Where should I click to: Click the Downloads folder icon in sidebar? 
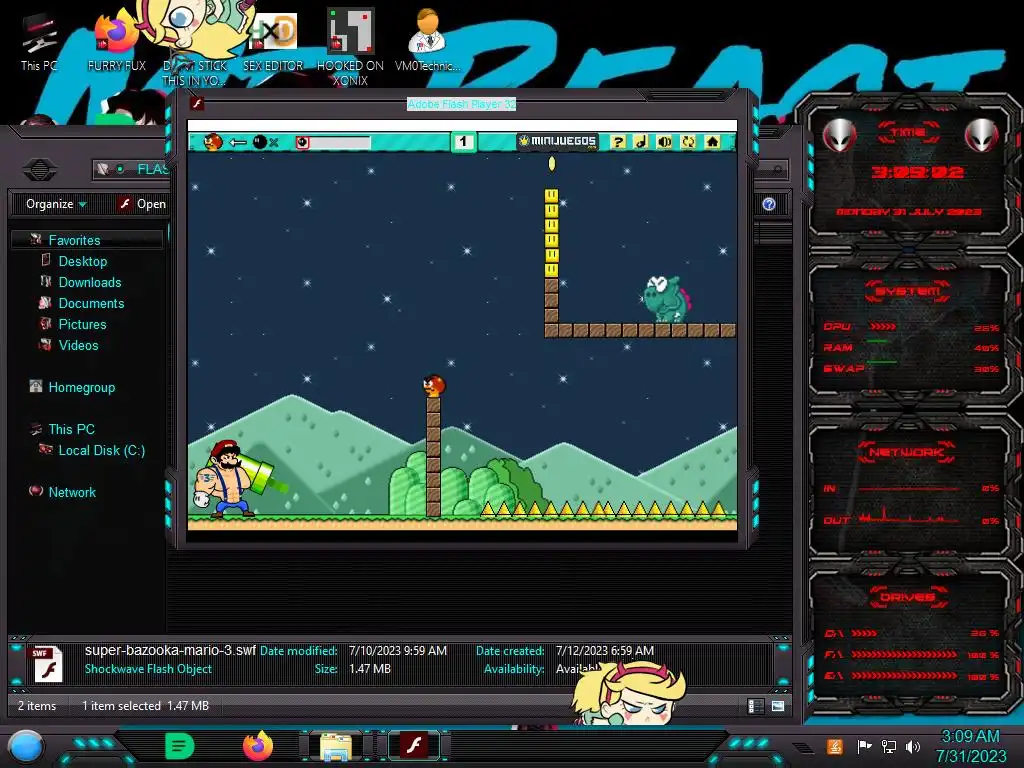coord(46,281)
